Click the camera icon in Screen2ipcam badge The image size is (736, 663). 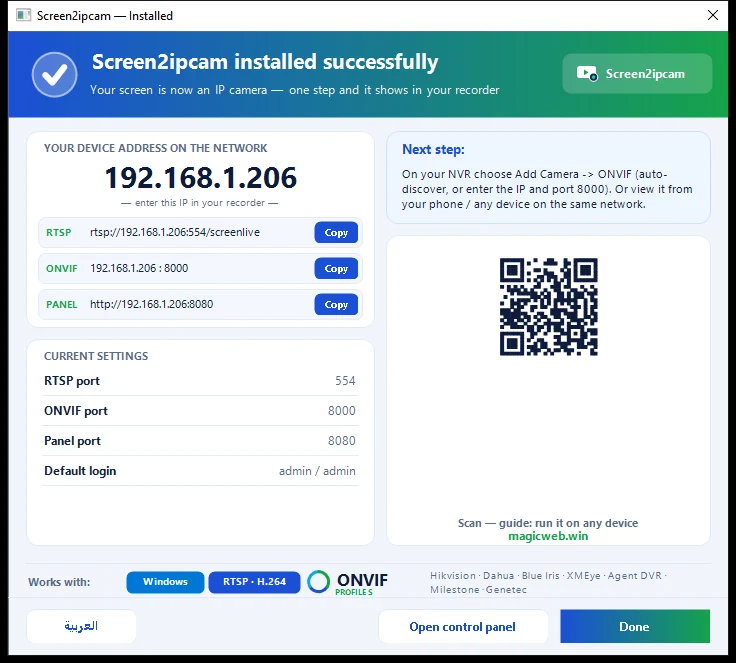[587, 74]
